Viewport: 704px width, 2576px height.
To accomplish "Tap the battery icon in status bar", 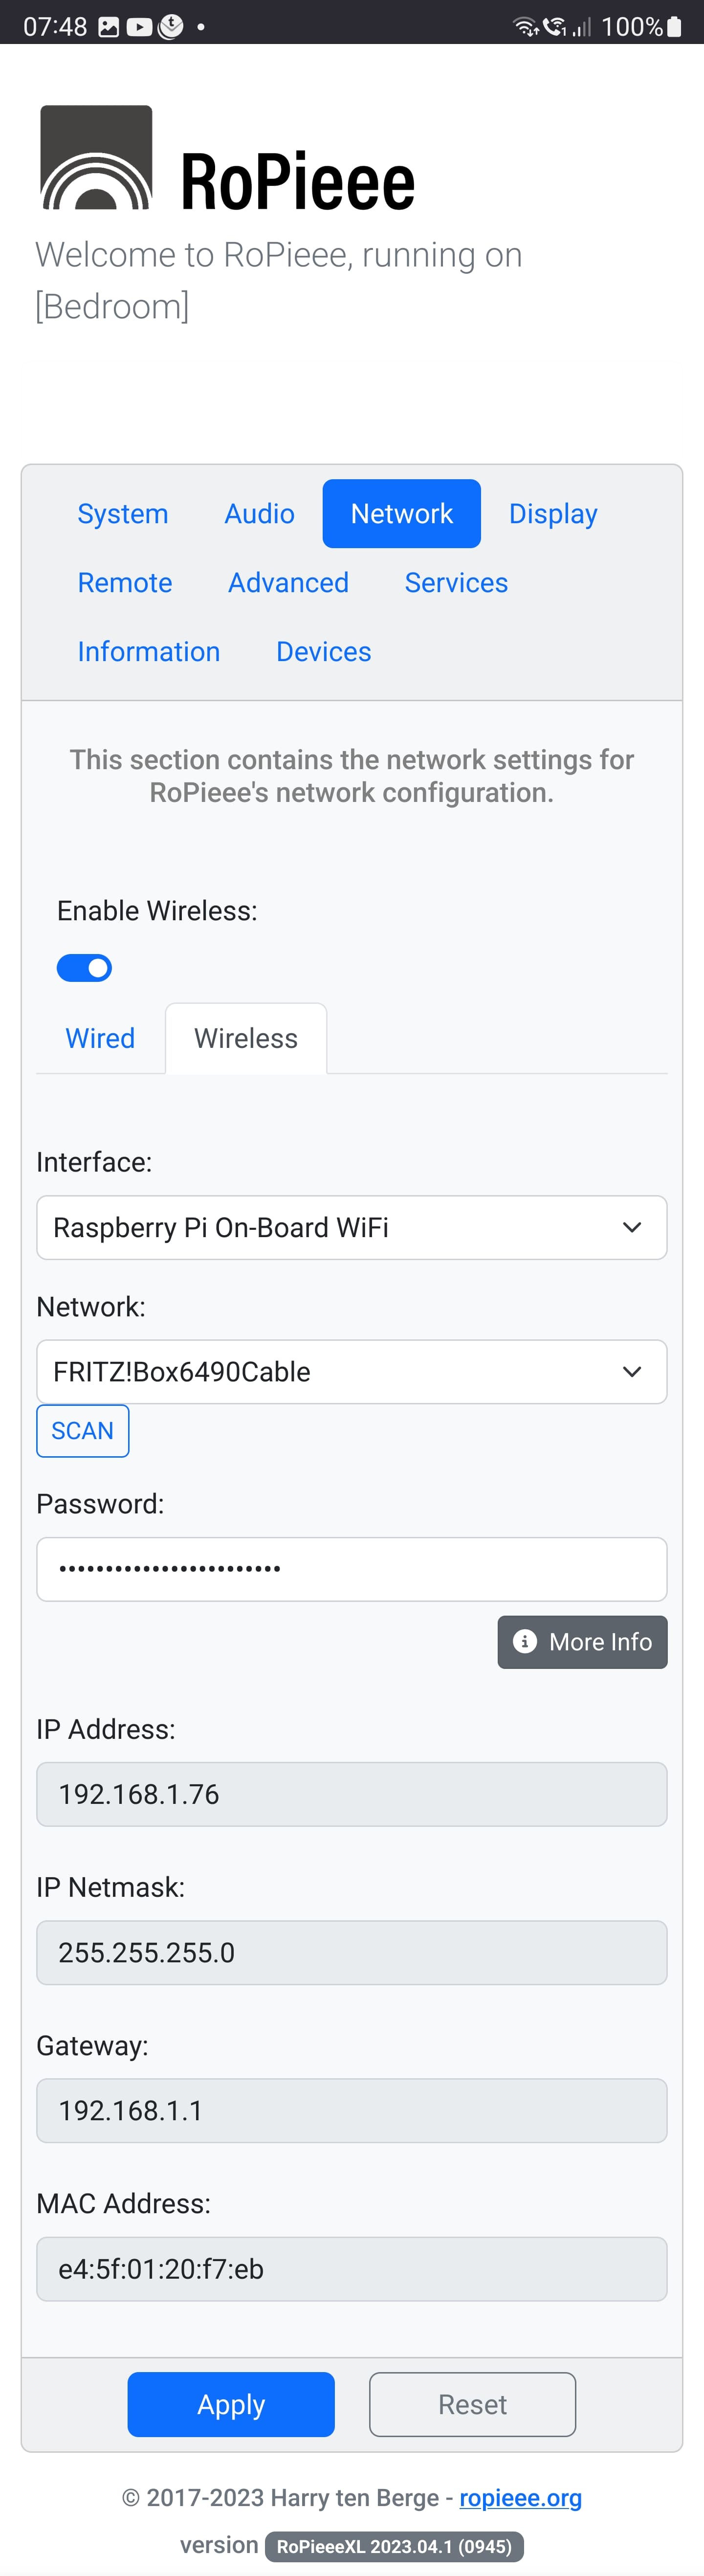I will click(675, 27).
